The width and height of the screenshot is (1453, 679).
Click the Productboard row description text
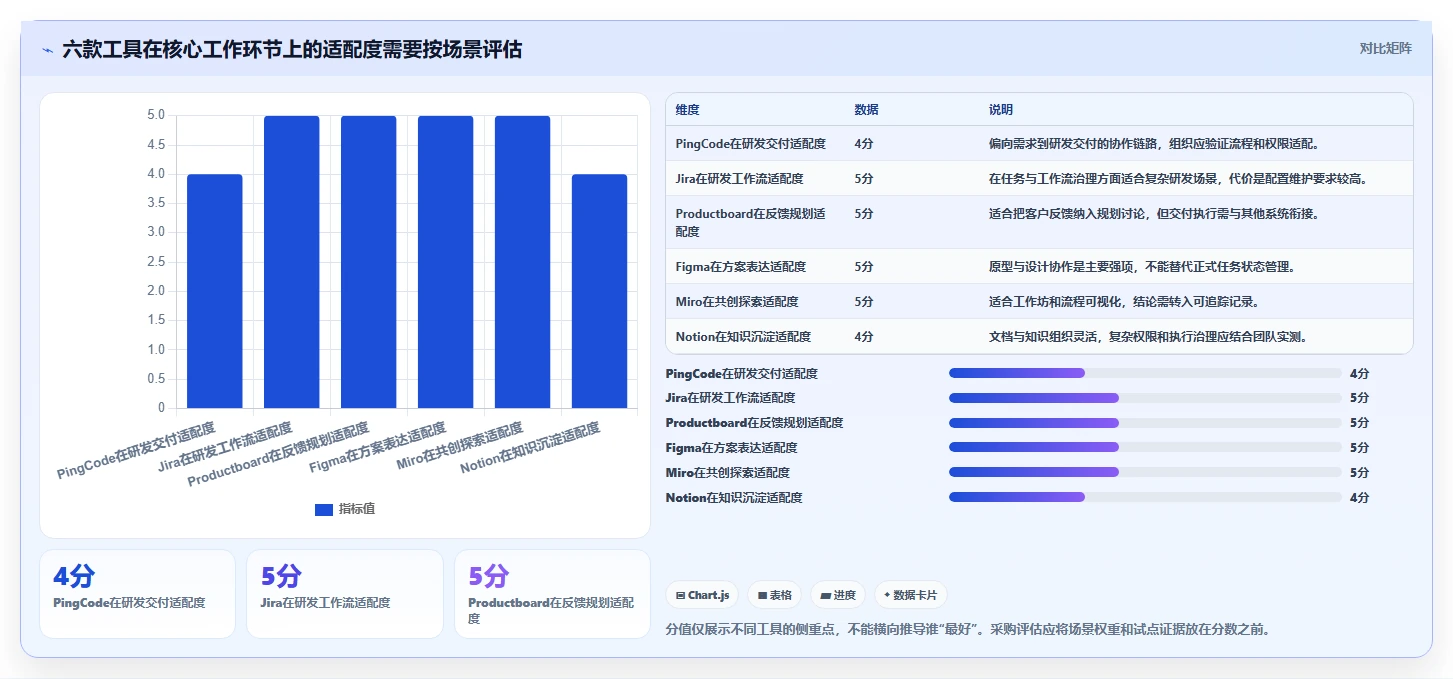pos(1155,213)
